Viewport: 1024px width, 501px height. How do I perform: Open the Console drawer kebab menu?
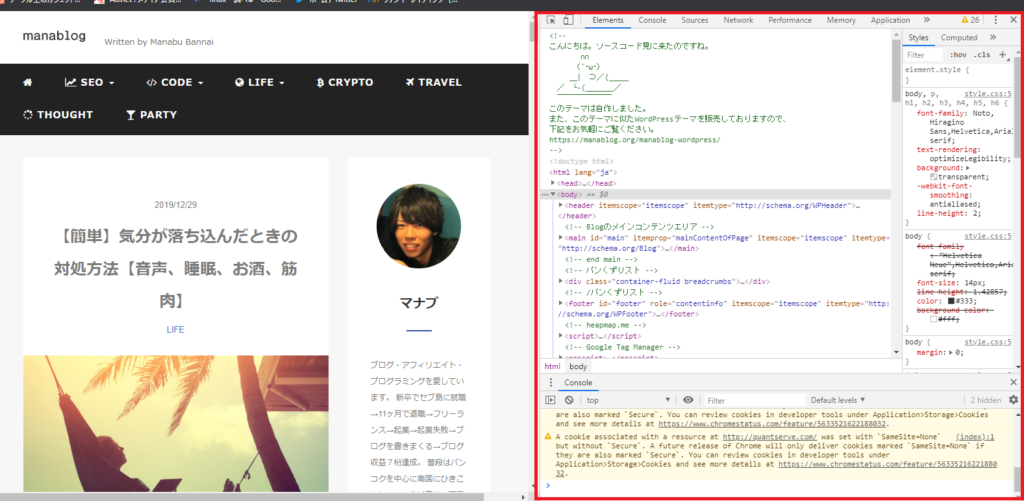click(x=551, y=383)
